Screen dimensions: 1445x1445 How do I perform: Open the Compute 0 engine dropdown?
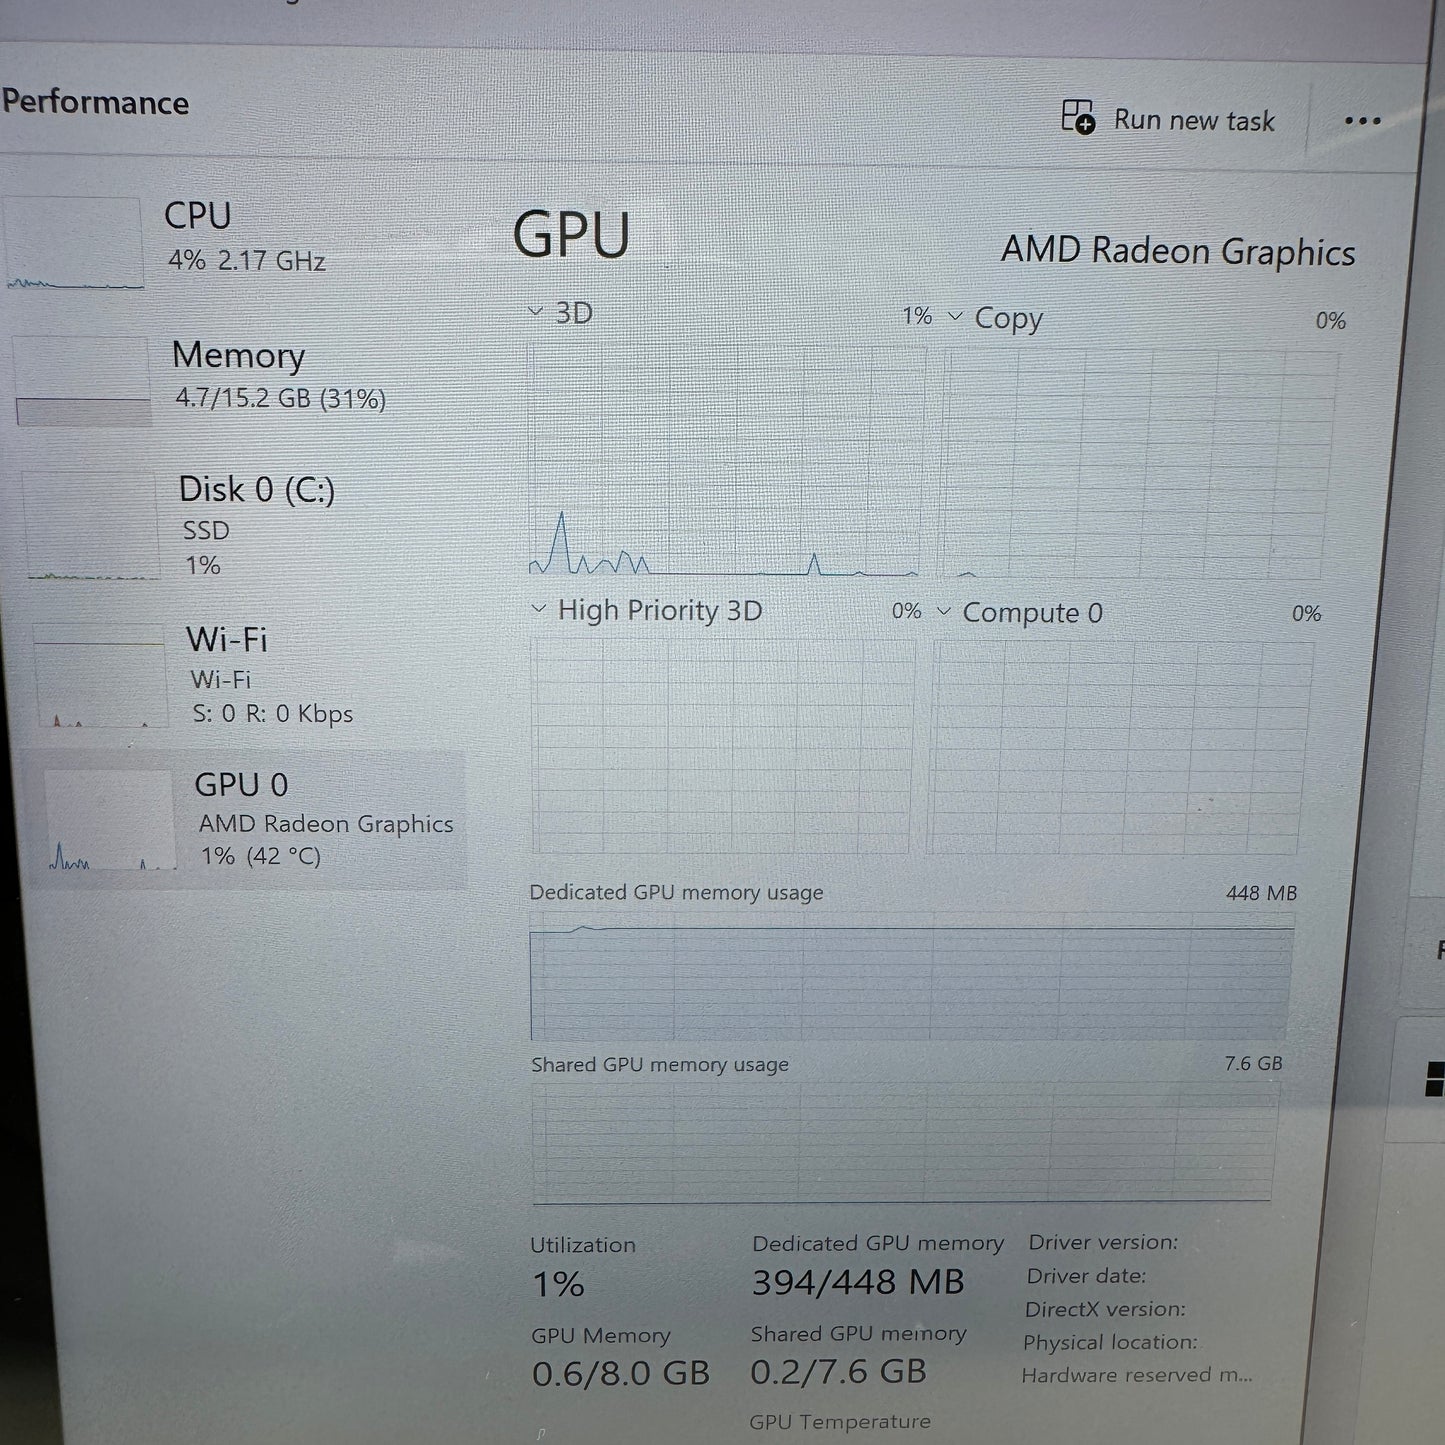tap(943, 610)
